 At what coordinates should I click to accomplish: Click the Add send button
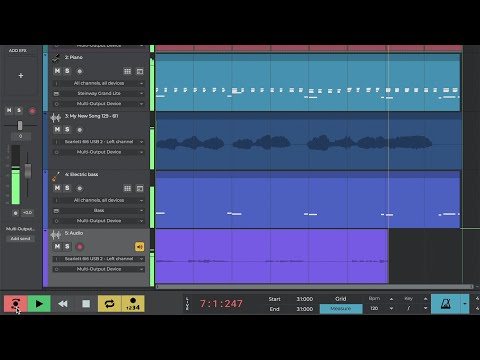20,239
